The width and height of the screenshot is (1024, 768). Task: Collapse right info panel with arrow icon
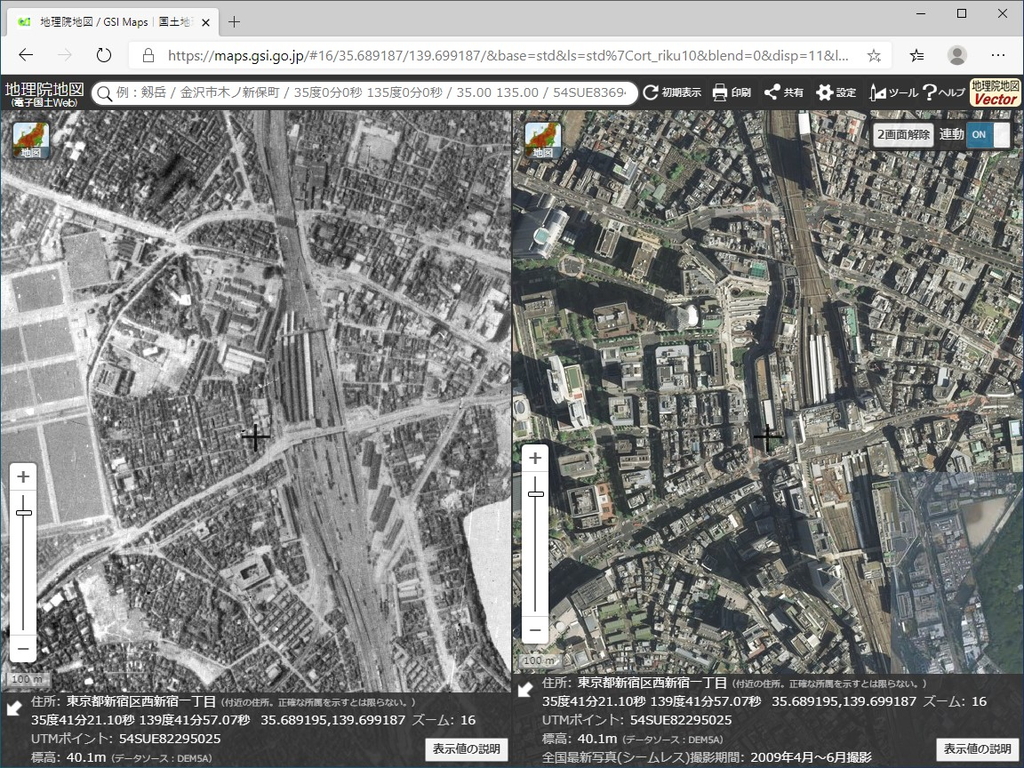[x=525, y=690]
